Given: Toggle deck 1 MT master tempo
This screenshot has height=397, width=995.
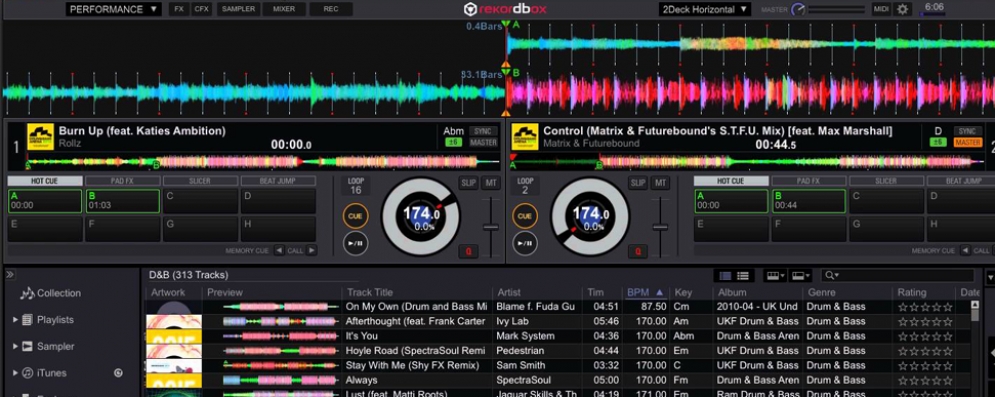Looking at the screenshot, I should pos(490,183).
